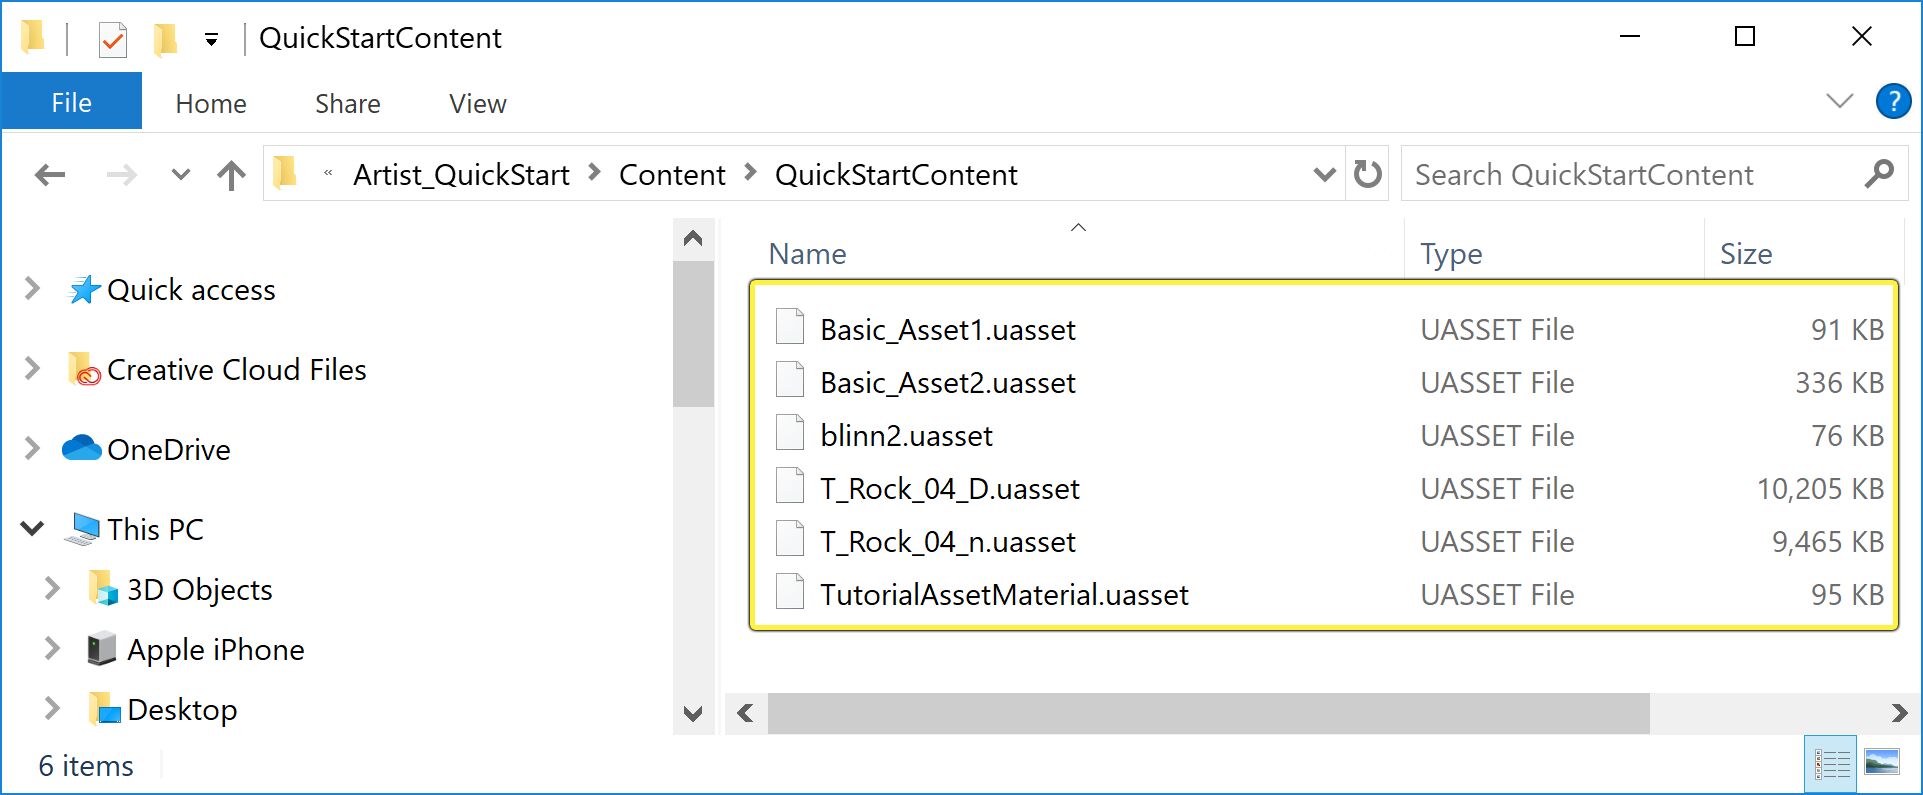Open the address bar history dropdown
This screenshot has height=795, width=1923.
(x=1324, y=175)
